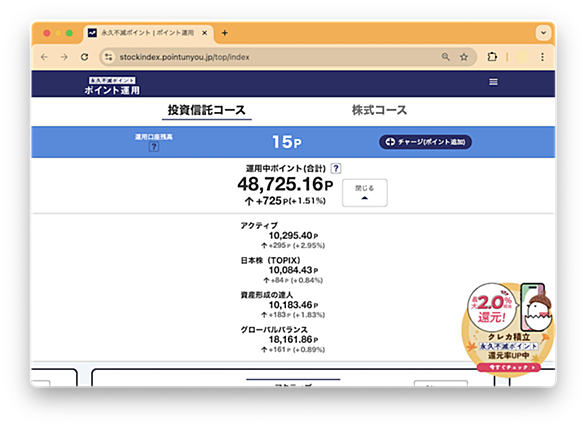Screen dimensions: 586x427
Task: Reload the page with the refresh icon
Action: point(84,57)
